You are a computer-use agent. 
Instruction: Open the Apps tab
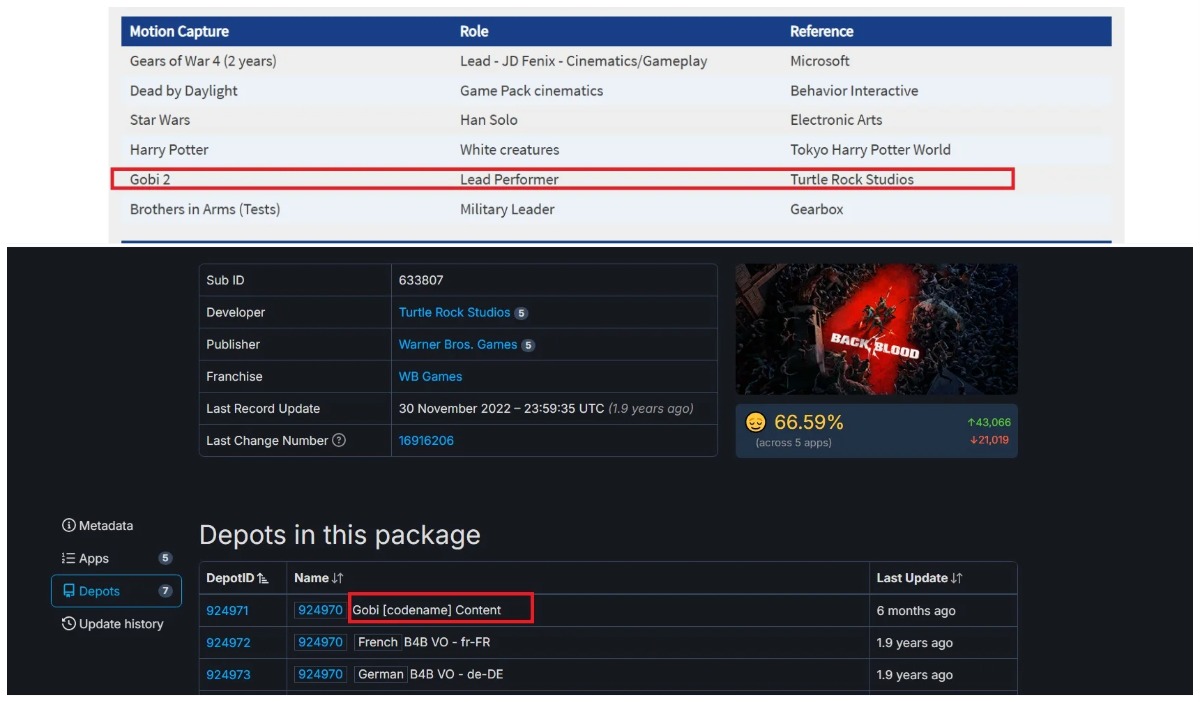tap(116, 559)
